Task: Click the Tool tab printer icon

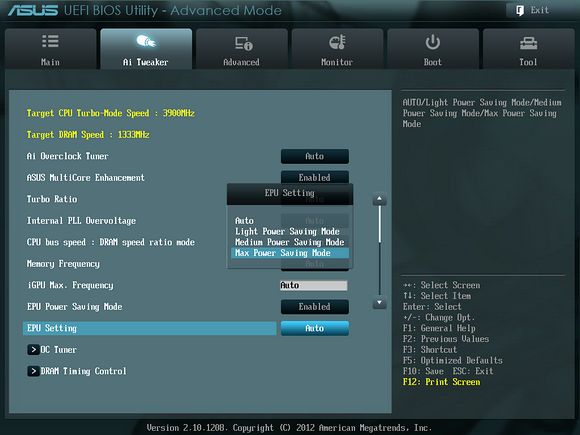Action: point(528,44)
